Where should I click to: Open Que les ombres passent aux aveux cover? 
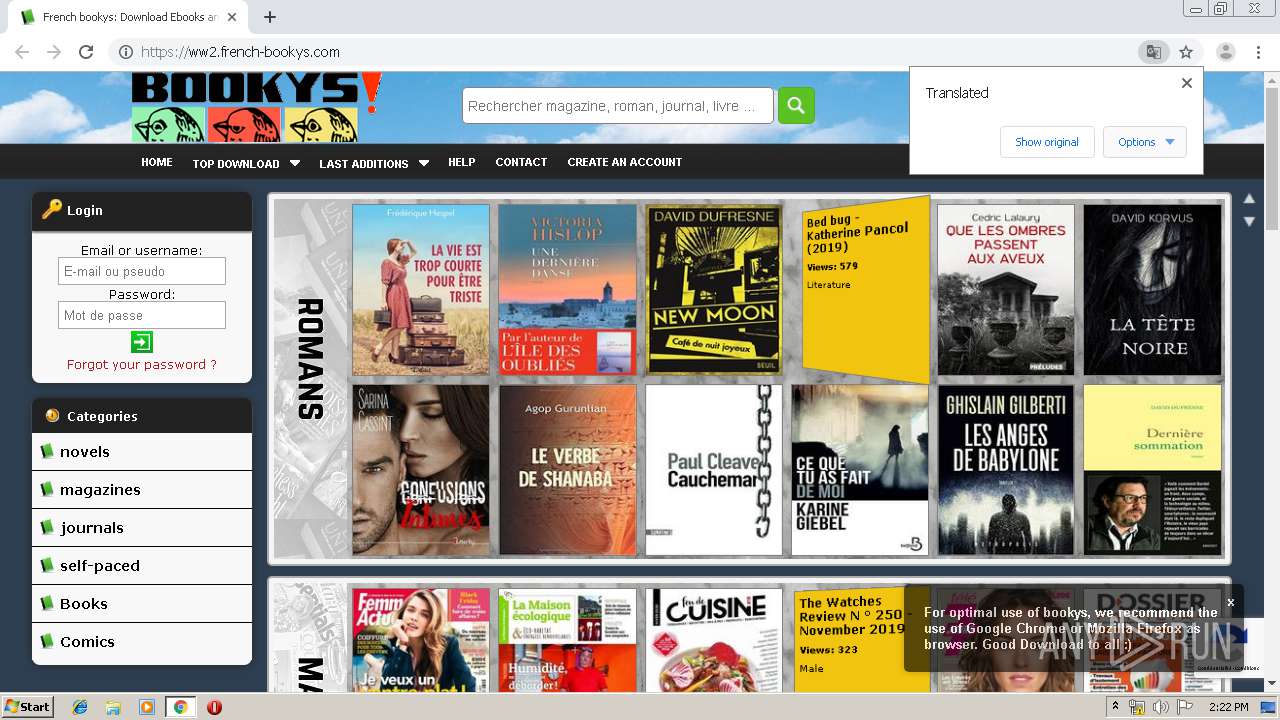1006,290
